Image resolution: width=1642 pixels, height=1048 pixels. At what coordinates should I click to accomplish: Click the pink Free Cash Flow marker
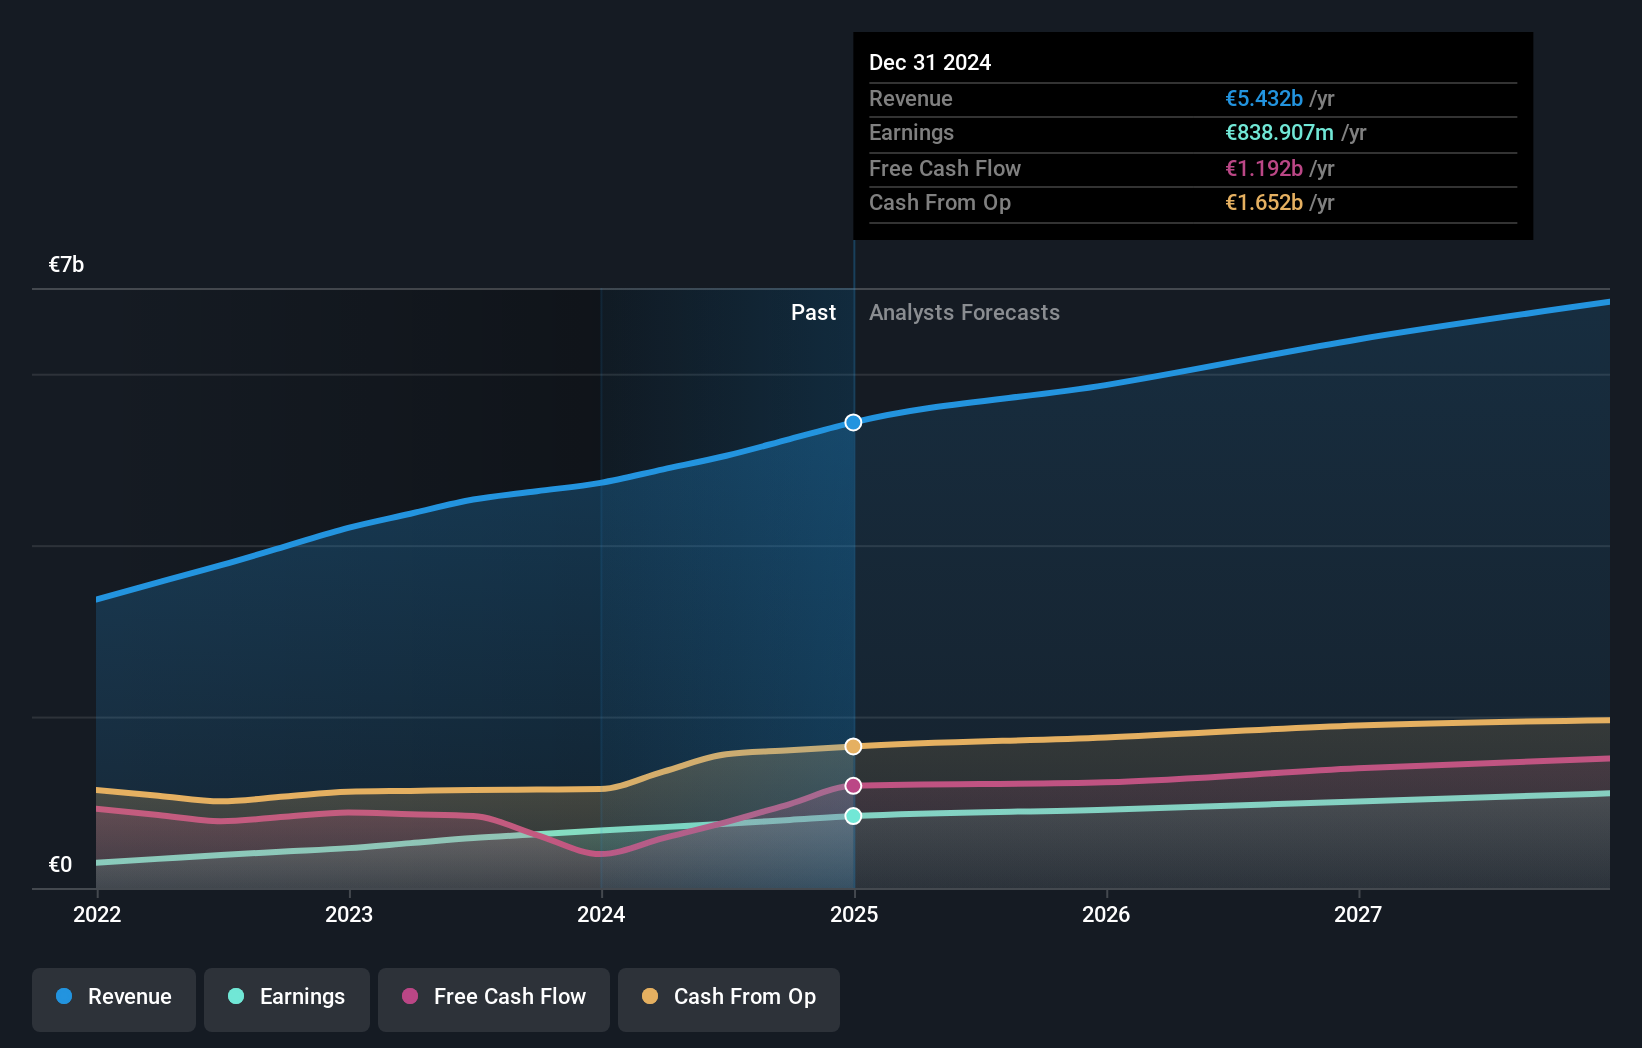coord(852,786)
